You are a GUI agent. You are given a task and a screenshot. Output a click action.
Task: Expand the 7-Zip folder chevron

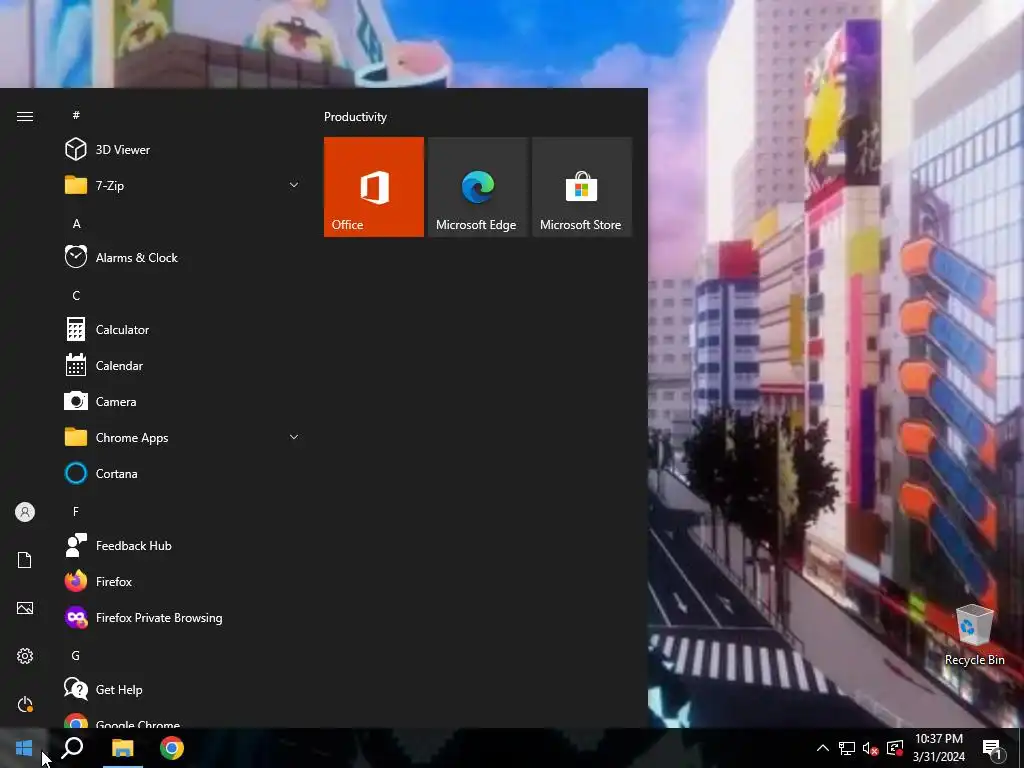(294, 185)
